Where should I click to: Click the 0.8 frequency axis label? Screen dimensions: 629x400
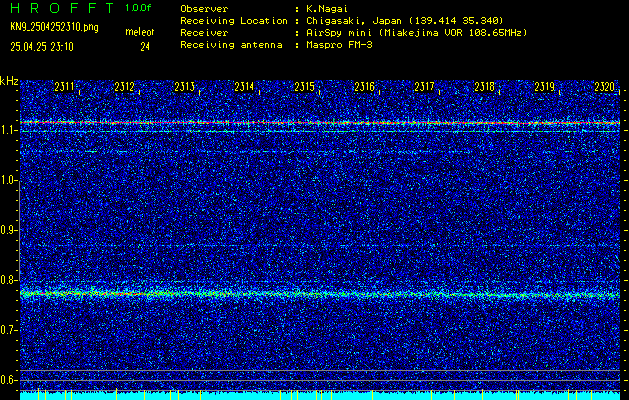pos(6,280)
